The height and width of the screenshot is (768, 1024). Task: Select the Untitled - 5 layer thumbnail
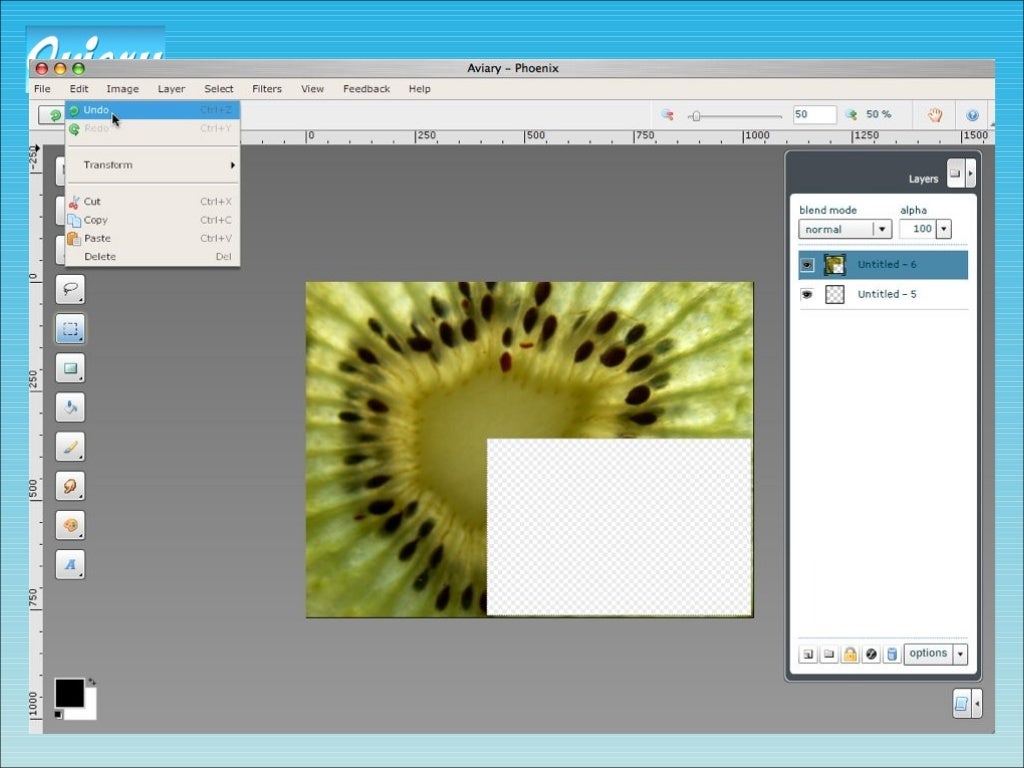tap(835, 295)
